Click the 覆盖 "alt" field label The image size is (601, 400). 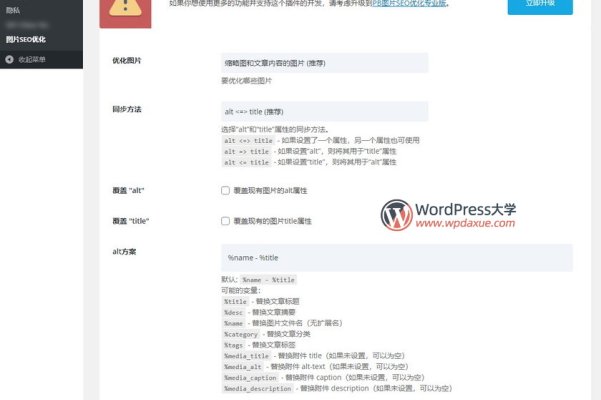tap(128, 190)
